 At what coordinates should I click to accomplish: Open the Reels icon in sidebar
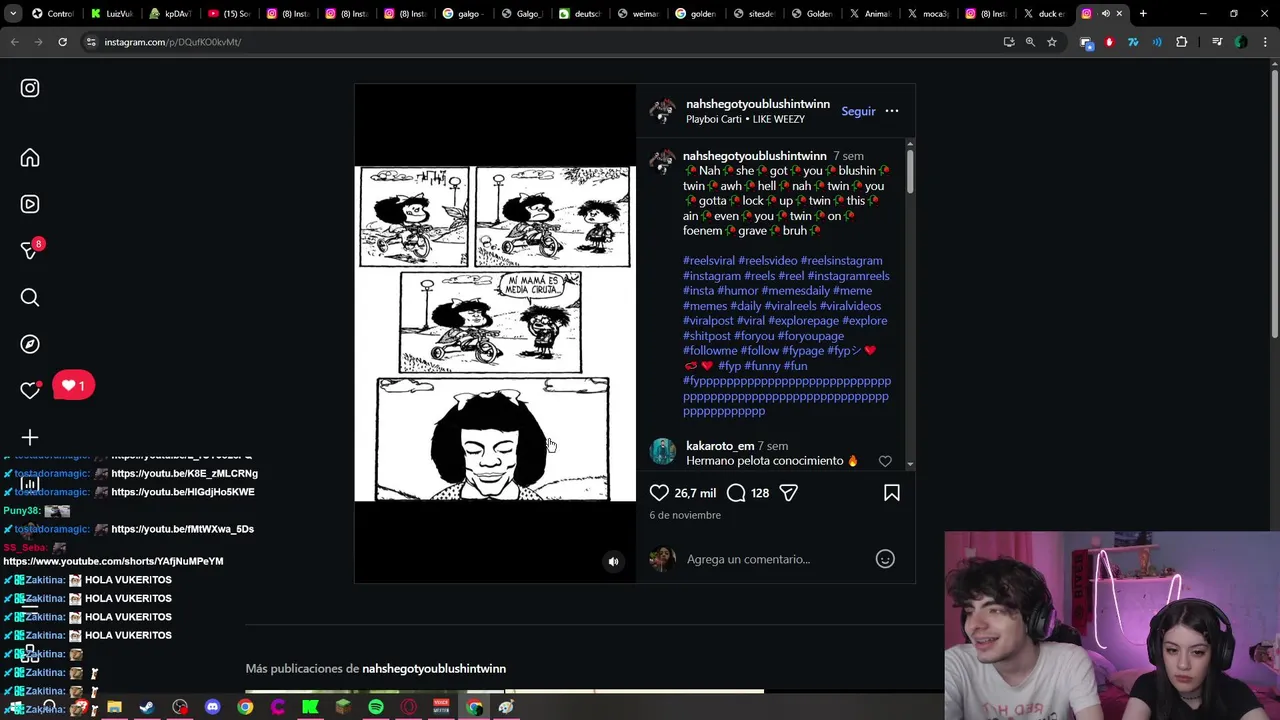30,204
